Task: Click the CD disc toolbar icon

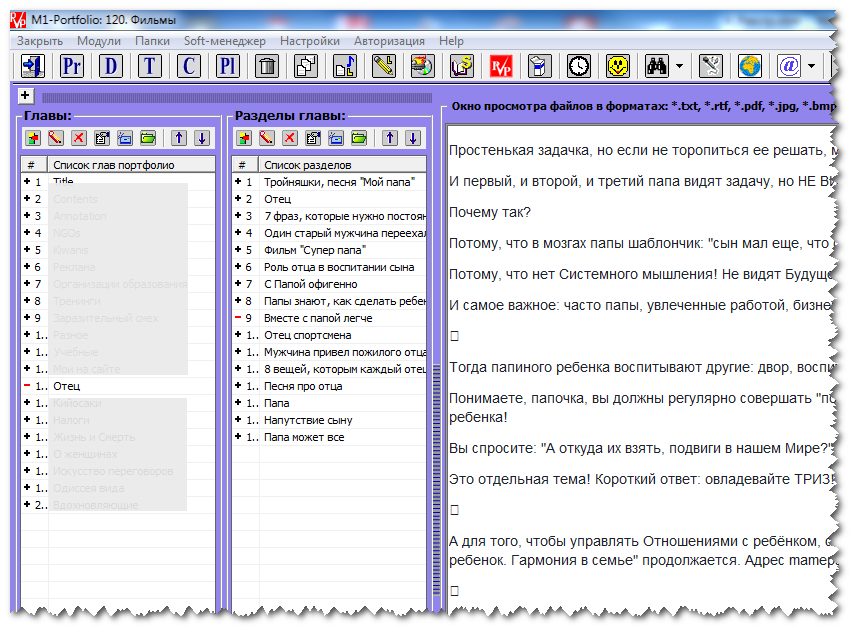Action: (x=423, y=67)
